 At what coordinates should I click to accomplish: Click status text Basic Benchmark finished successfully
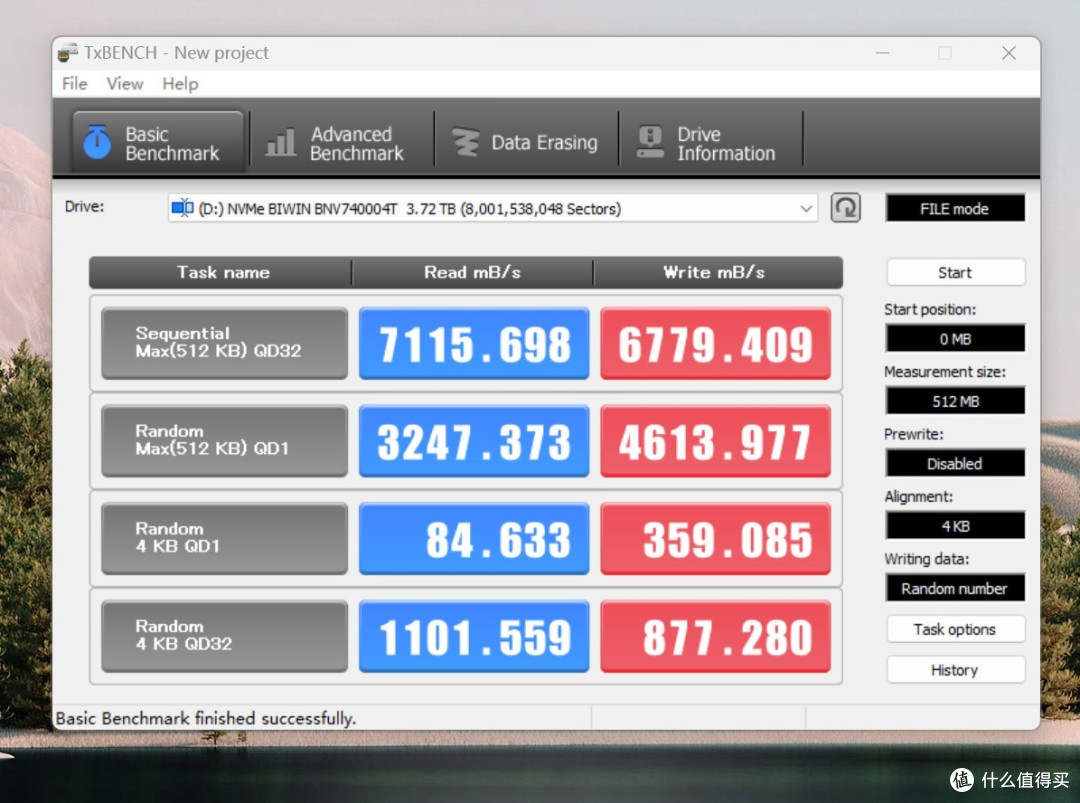(x=206, y=718)
